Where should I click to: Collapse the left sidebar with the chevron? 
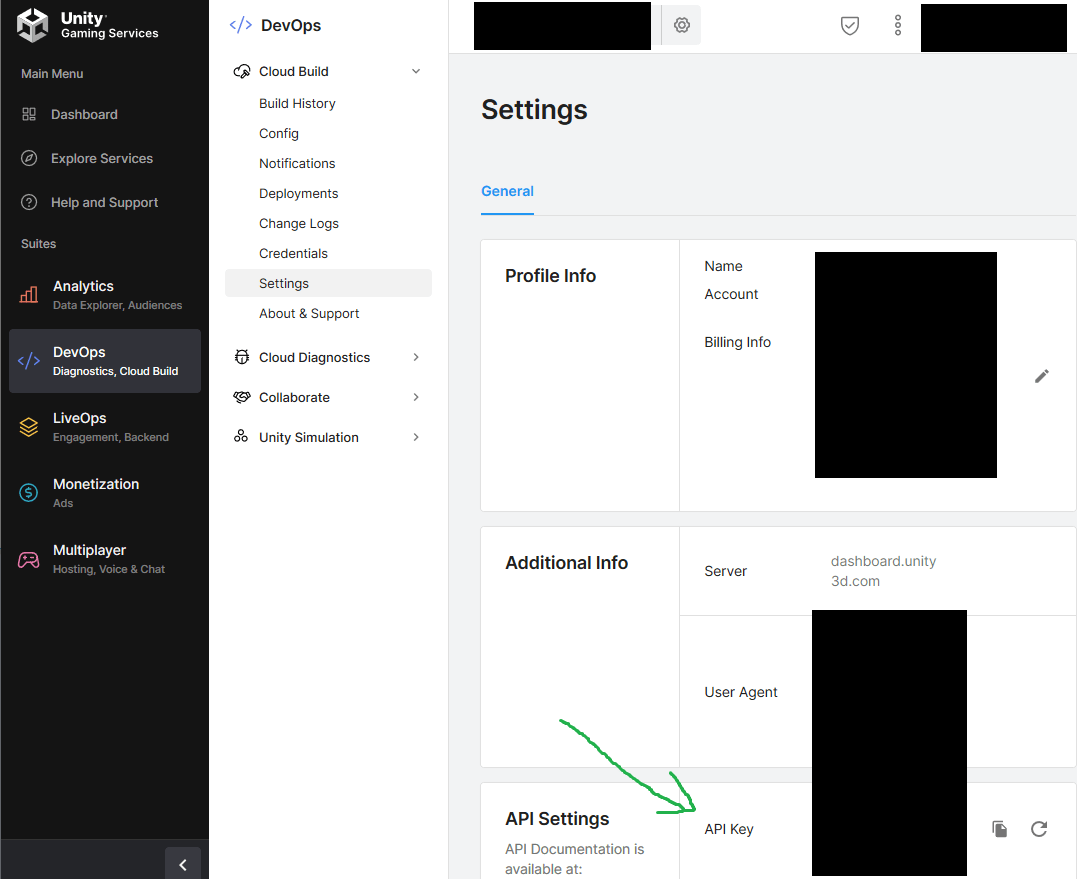[182, 863]
